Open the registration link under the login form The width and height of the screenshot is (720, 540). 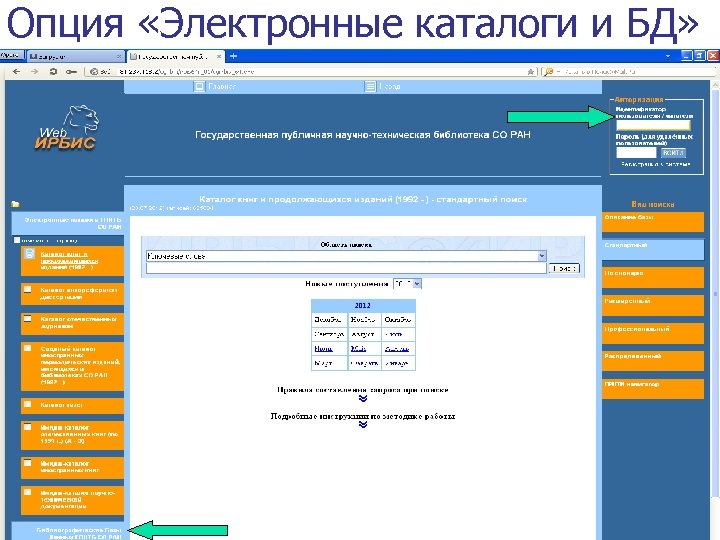click(x=656, y=164)
